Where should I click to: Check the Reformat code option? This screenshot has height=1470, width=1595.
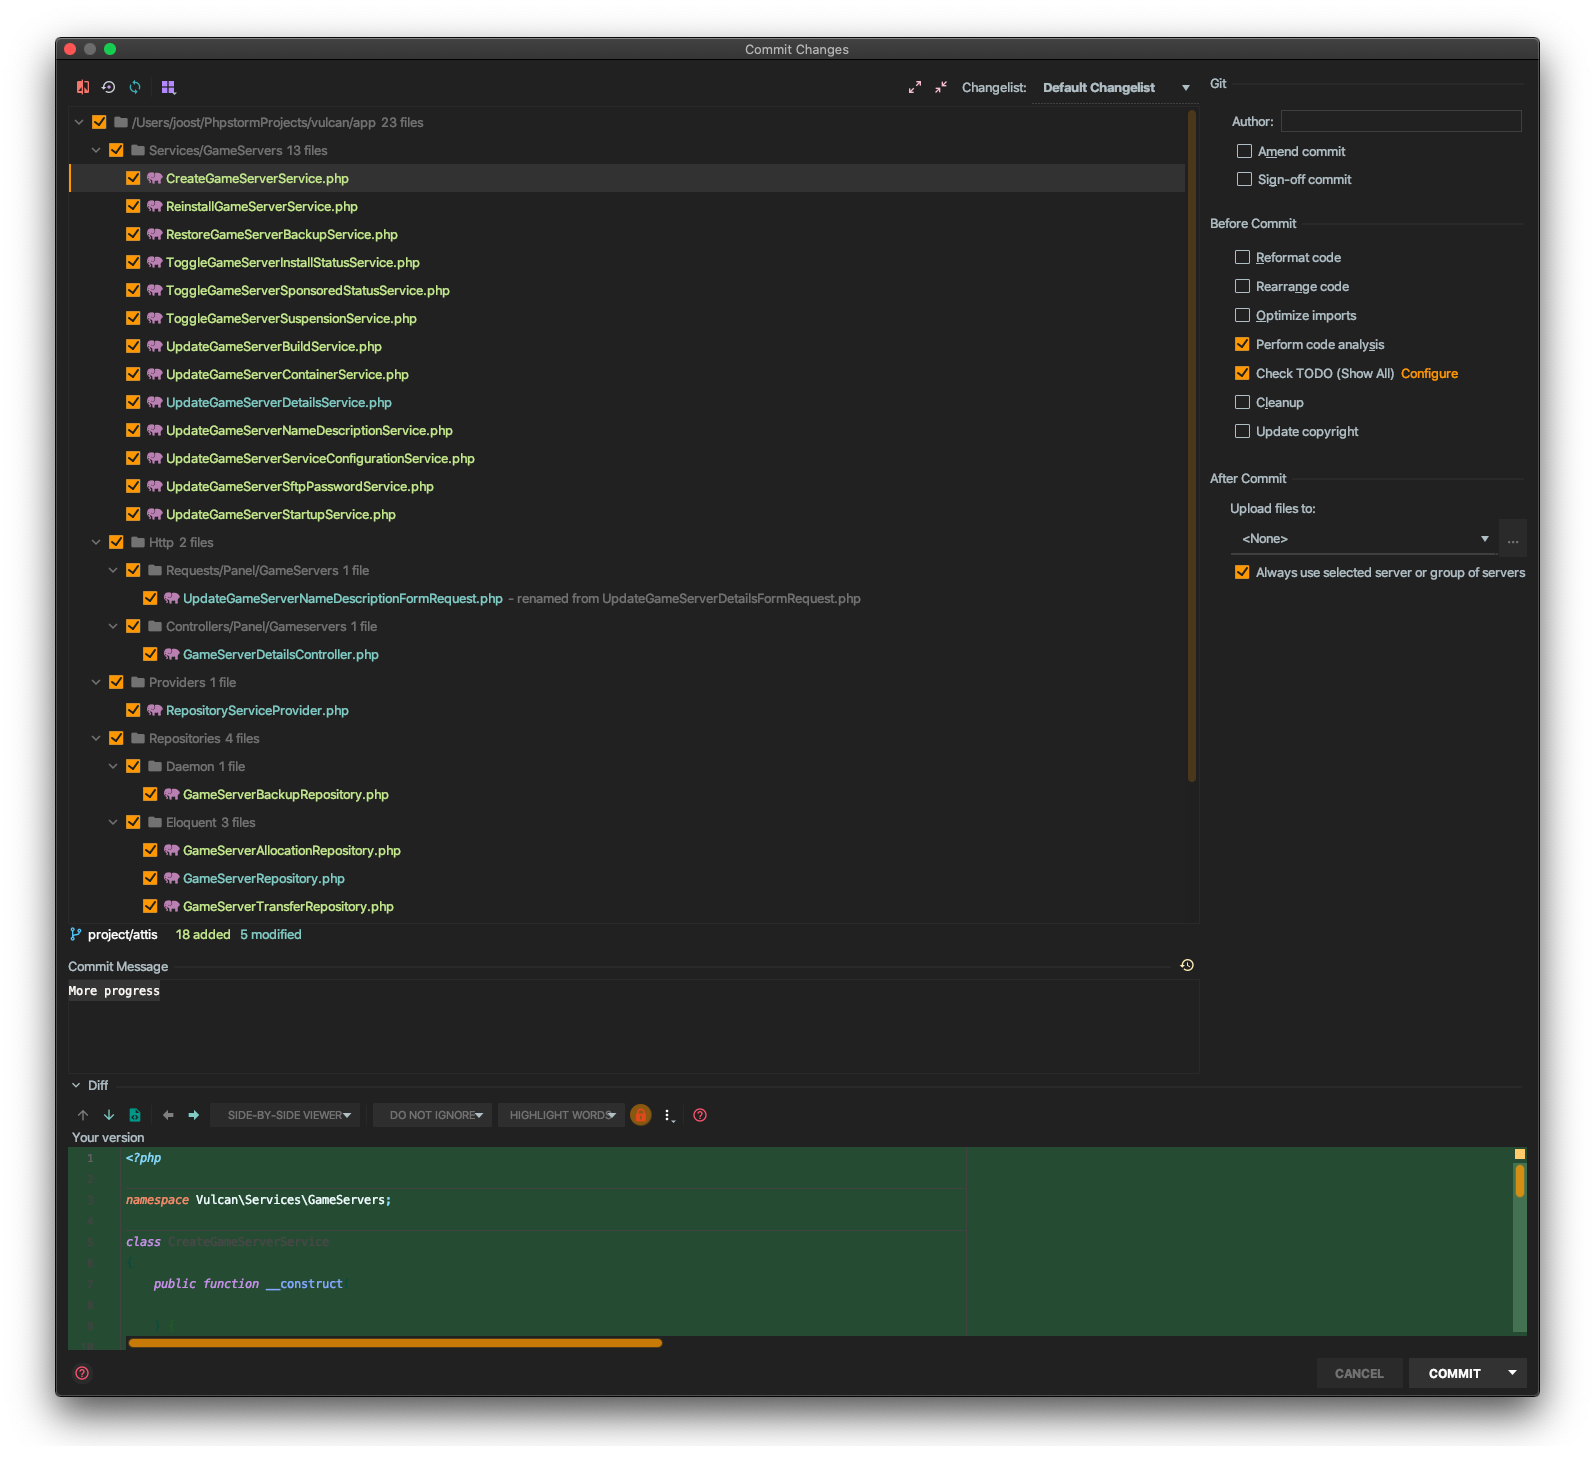(x=1242, y=257)
